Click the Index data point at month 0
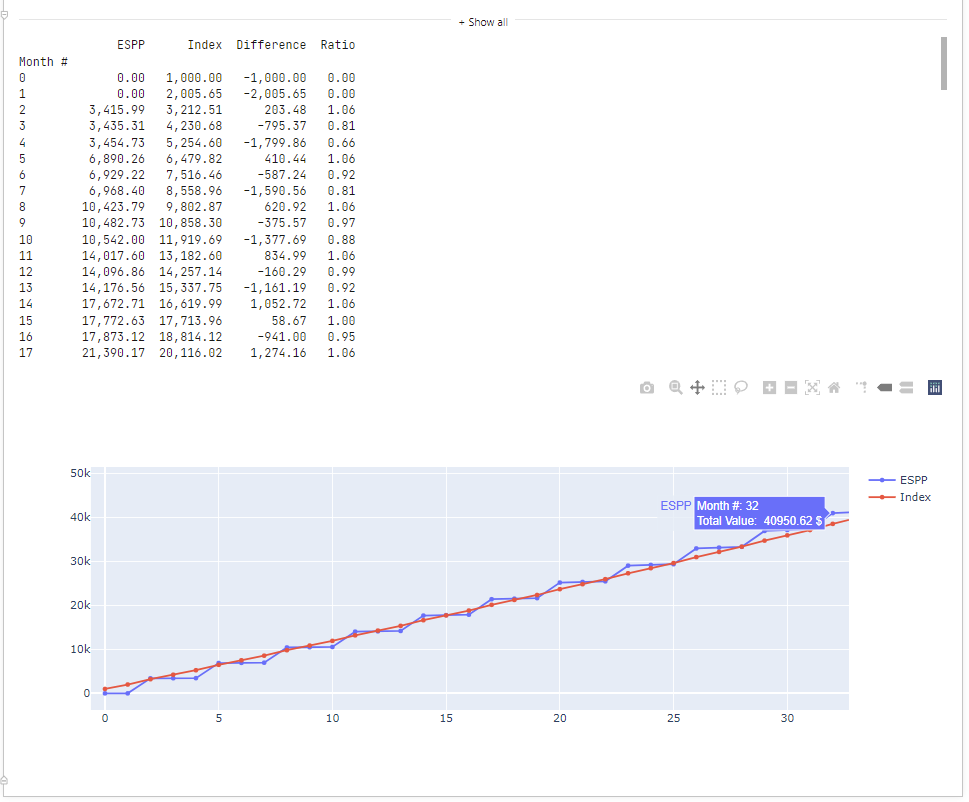Screen dimensions: 969x802 [x=105, y=689]
